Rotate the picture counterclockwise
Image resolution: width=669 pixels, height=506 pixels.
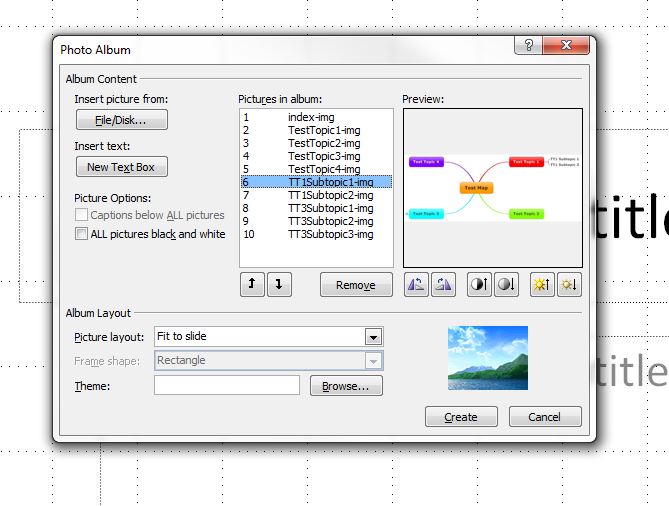415,285
